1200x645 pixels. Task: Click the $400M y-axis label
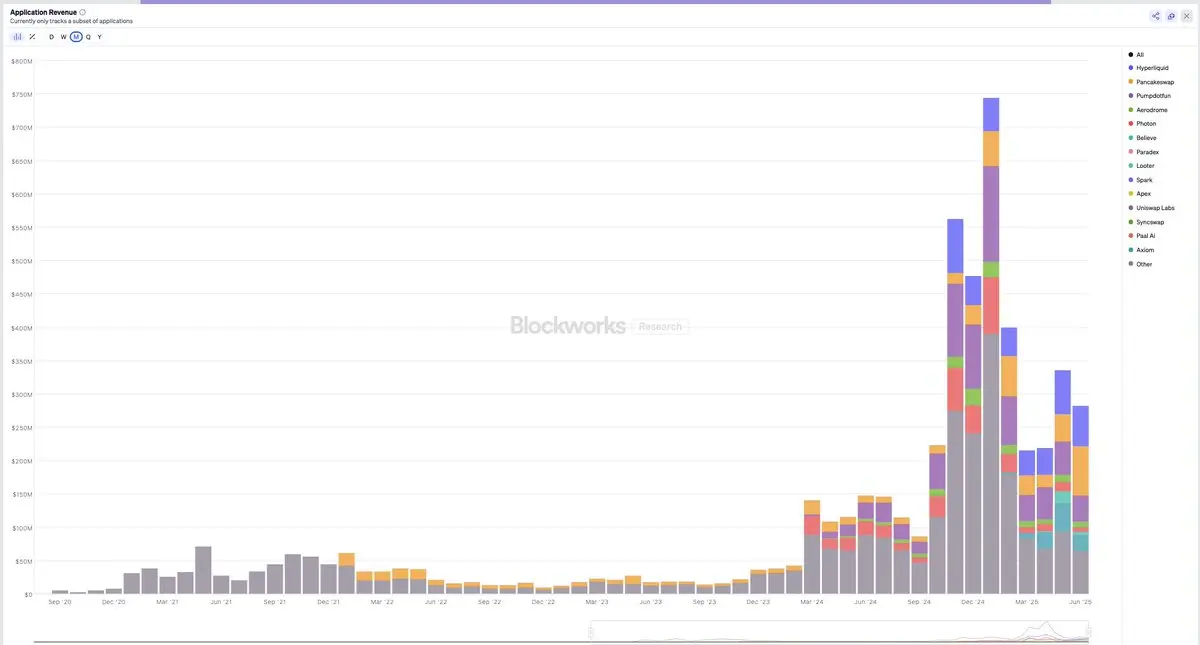(20, 328)
